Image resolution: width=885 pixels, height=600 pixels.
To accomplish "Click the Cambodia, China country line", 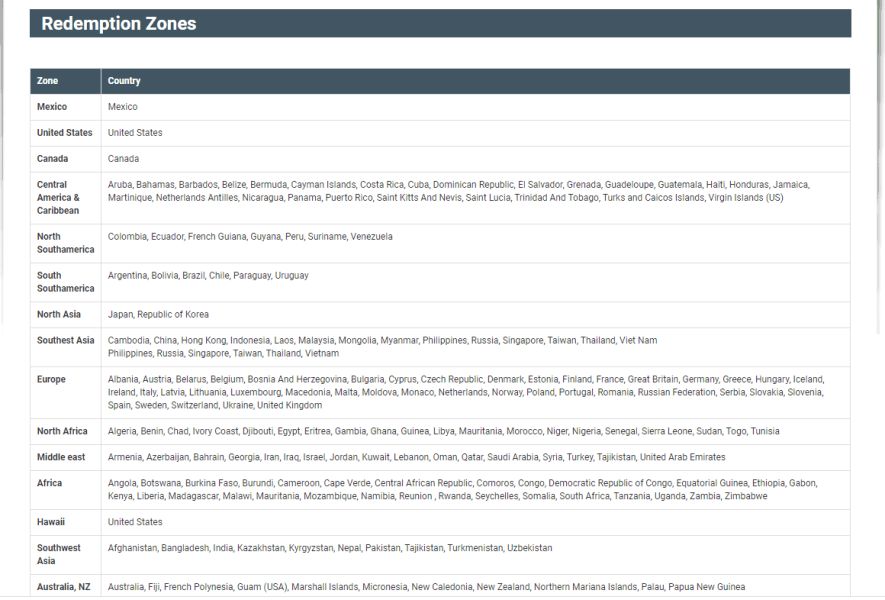I will pyautogui.click(x=382, y=340).
